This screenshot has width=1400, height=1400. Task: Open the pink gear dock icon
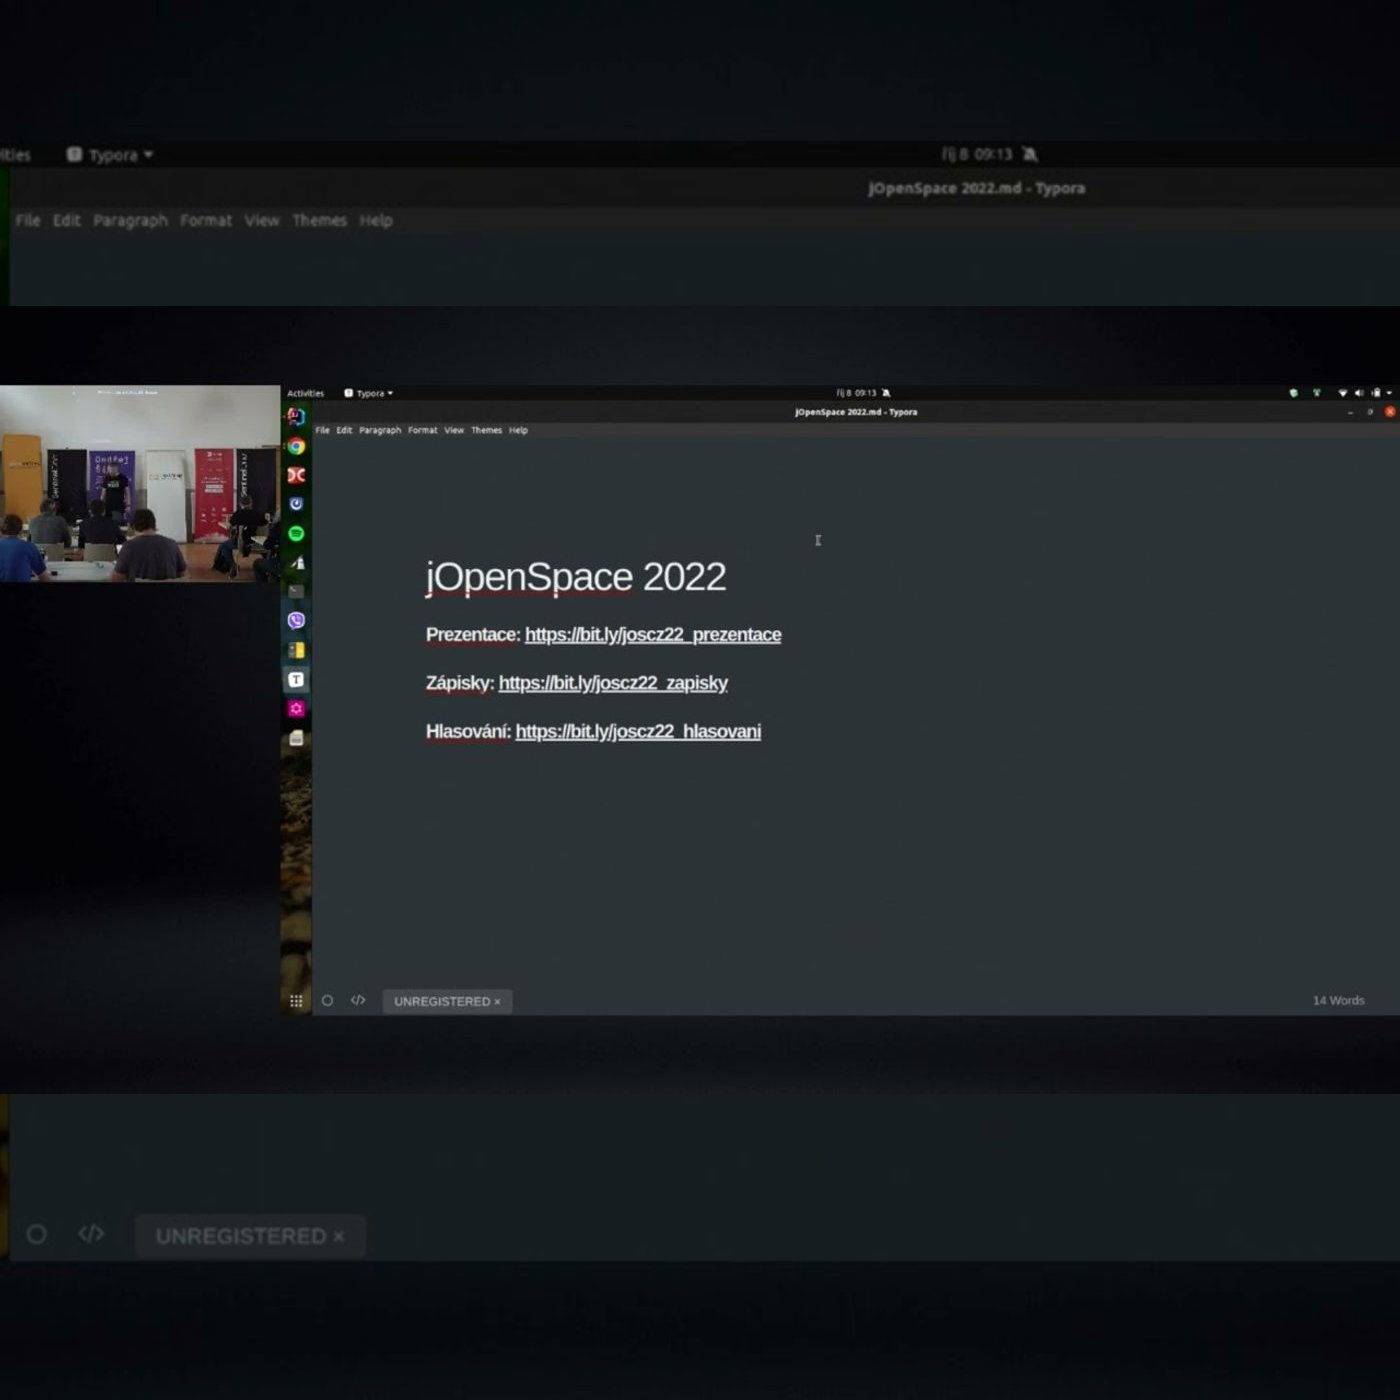[296, 708]
